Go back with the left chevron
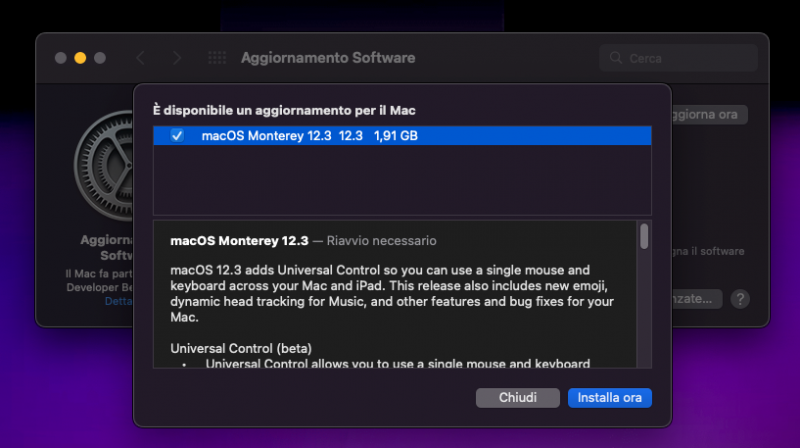800x448 pixels. [140, 58]
